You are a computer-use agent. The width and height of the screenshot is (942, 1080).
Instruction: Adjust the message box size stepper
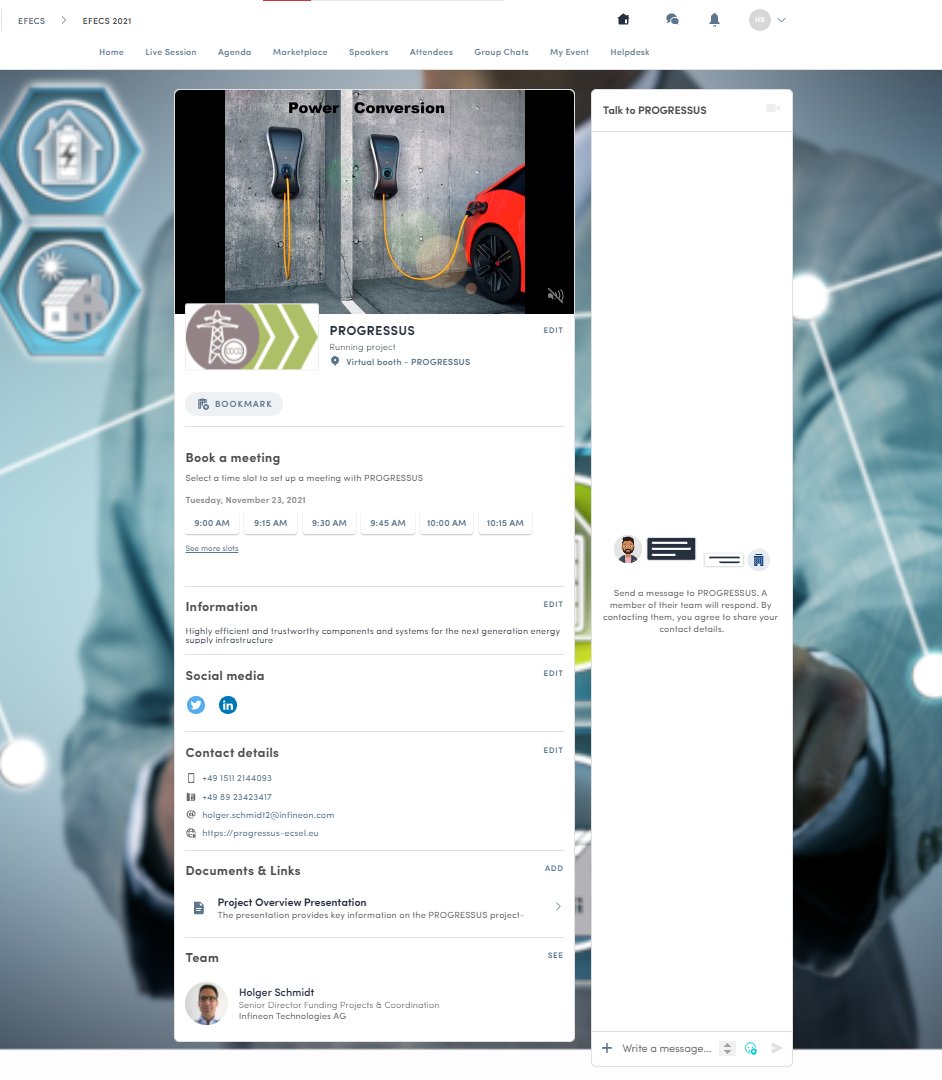click(x=726, y=1048)
